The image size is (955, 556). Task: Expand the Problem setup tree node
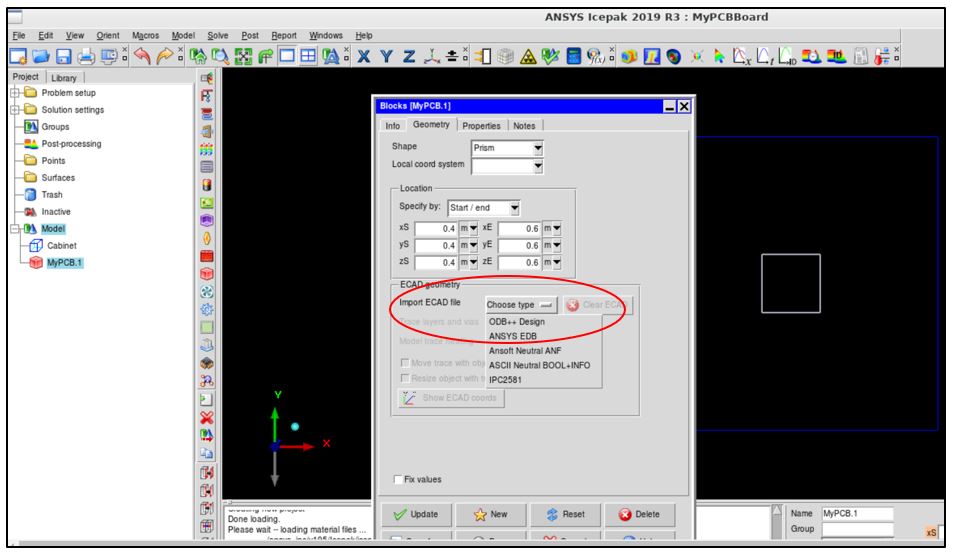pyautogui.click(x=15, y=93)
